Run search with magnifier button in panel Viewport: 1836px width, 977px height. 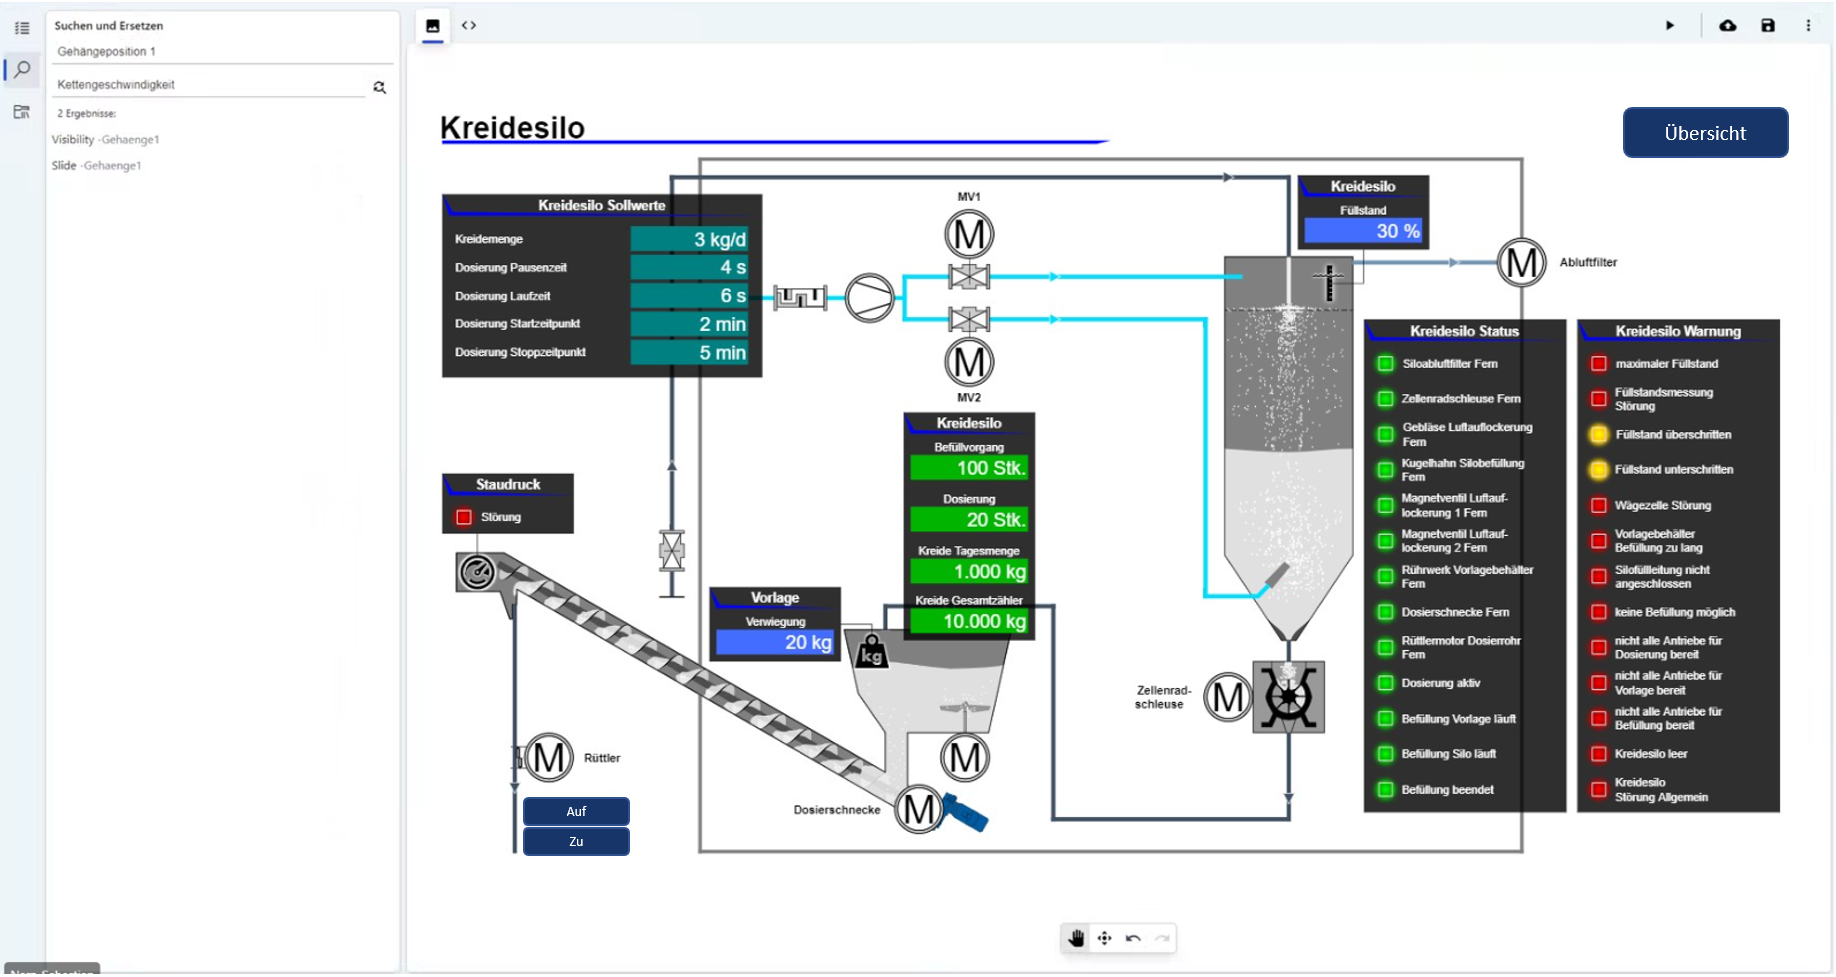pos(379,88)
